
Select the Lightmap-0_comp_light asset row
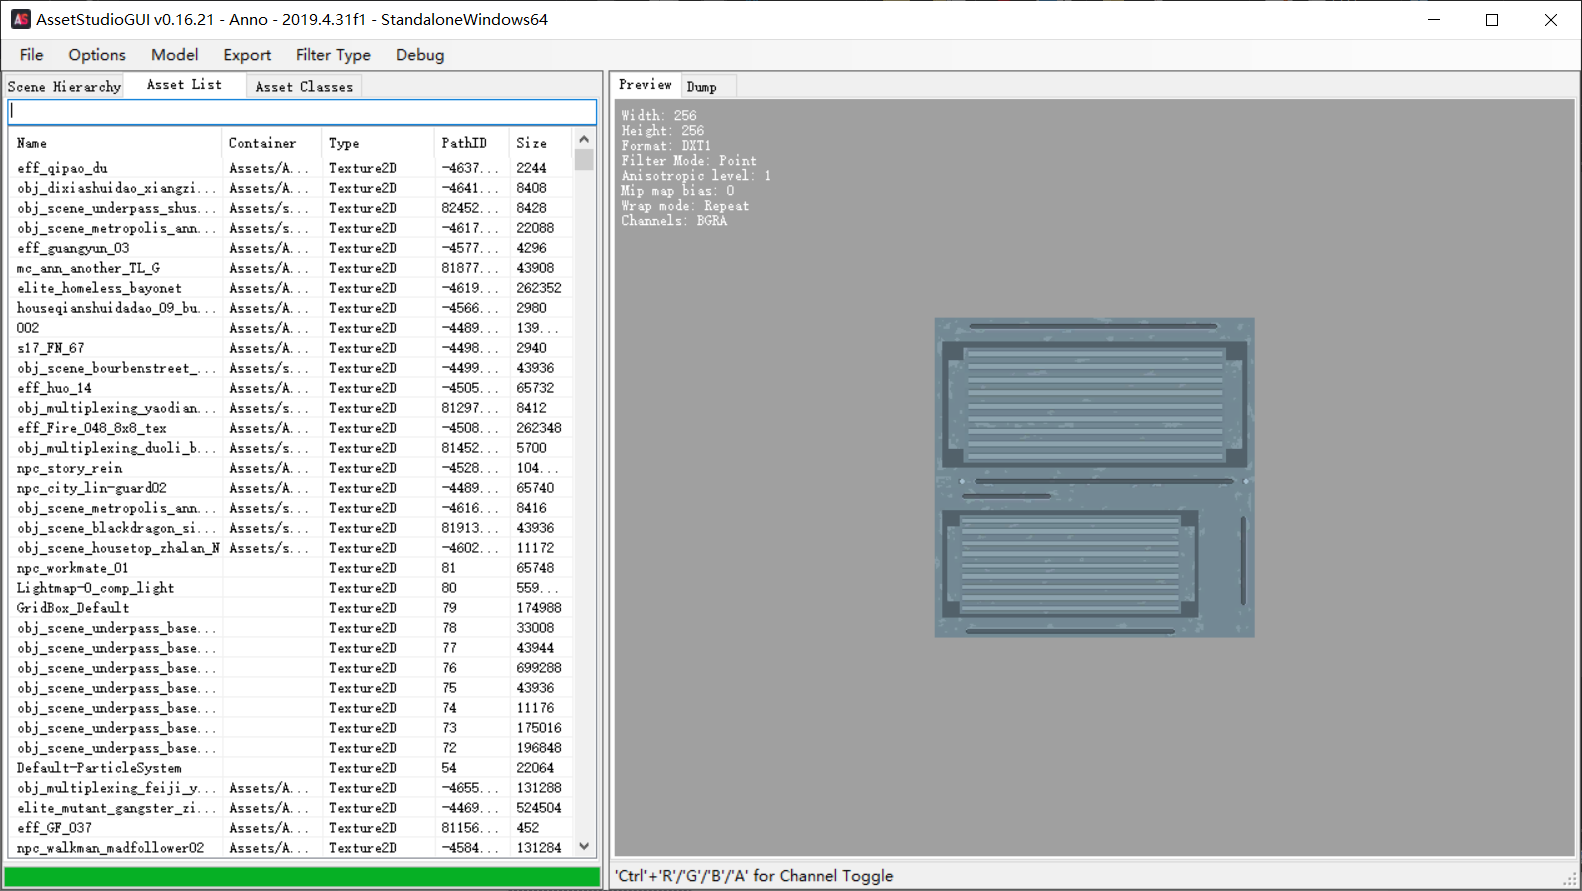tap(290, 588)
